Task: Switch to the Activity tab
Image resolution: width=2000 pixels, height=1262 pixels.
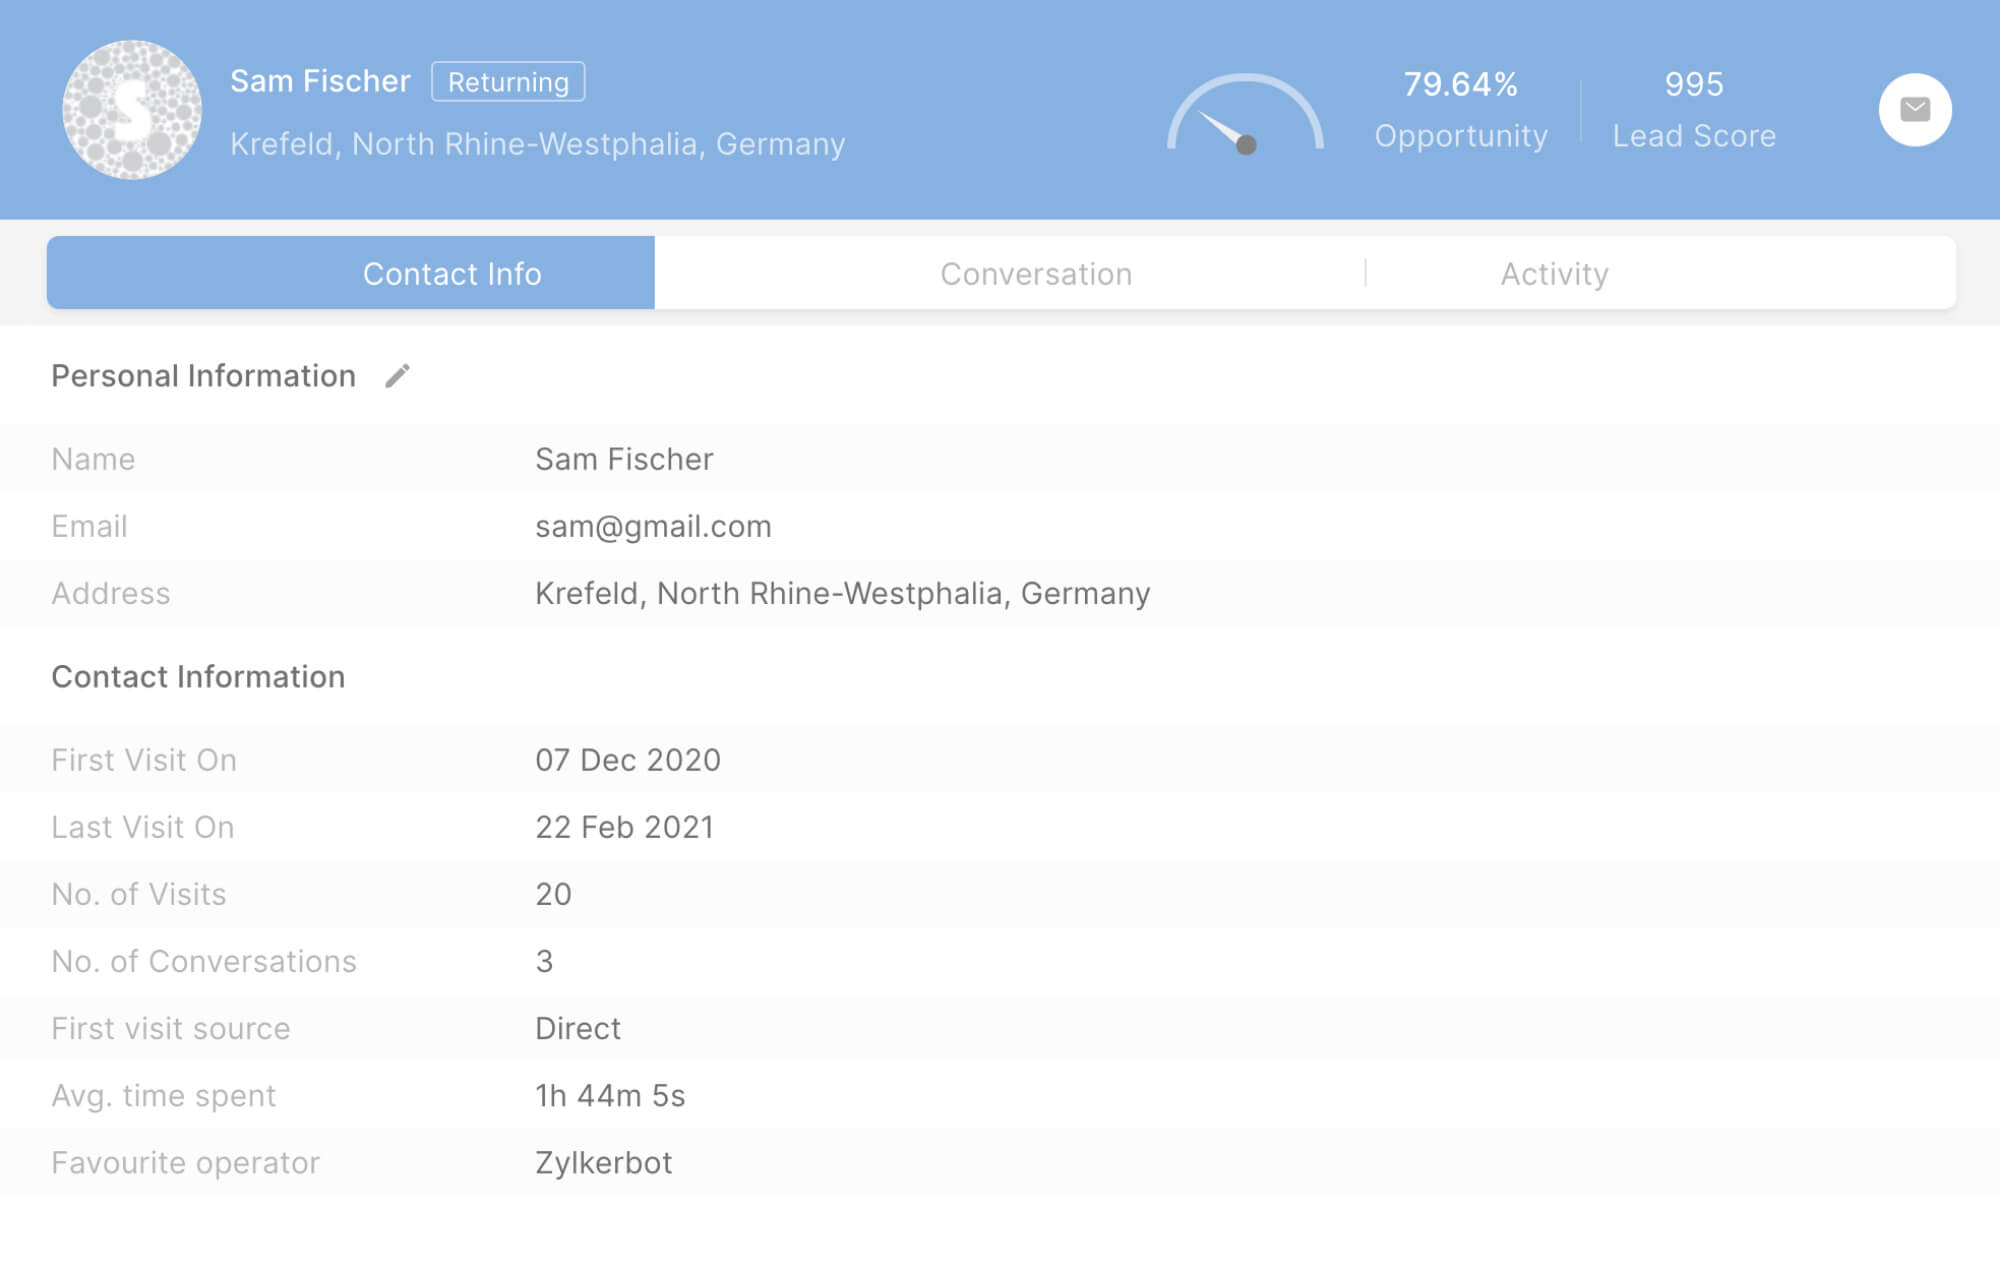Action: click(1554, 272)
